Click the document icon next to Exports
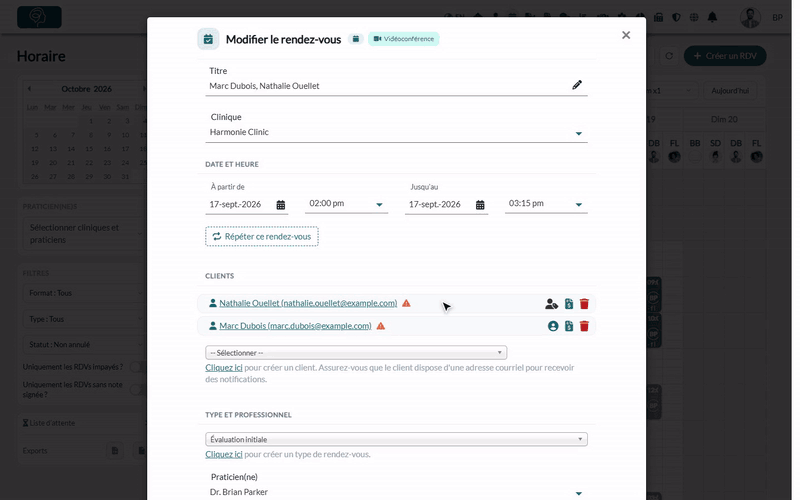The image size is (800, 500). point(115,451)
